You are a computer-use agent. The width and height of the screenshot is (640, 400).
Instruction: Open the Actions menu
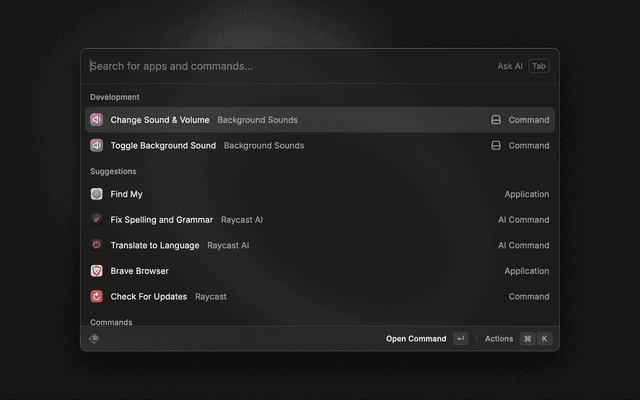[499, 339]
